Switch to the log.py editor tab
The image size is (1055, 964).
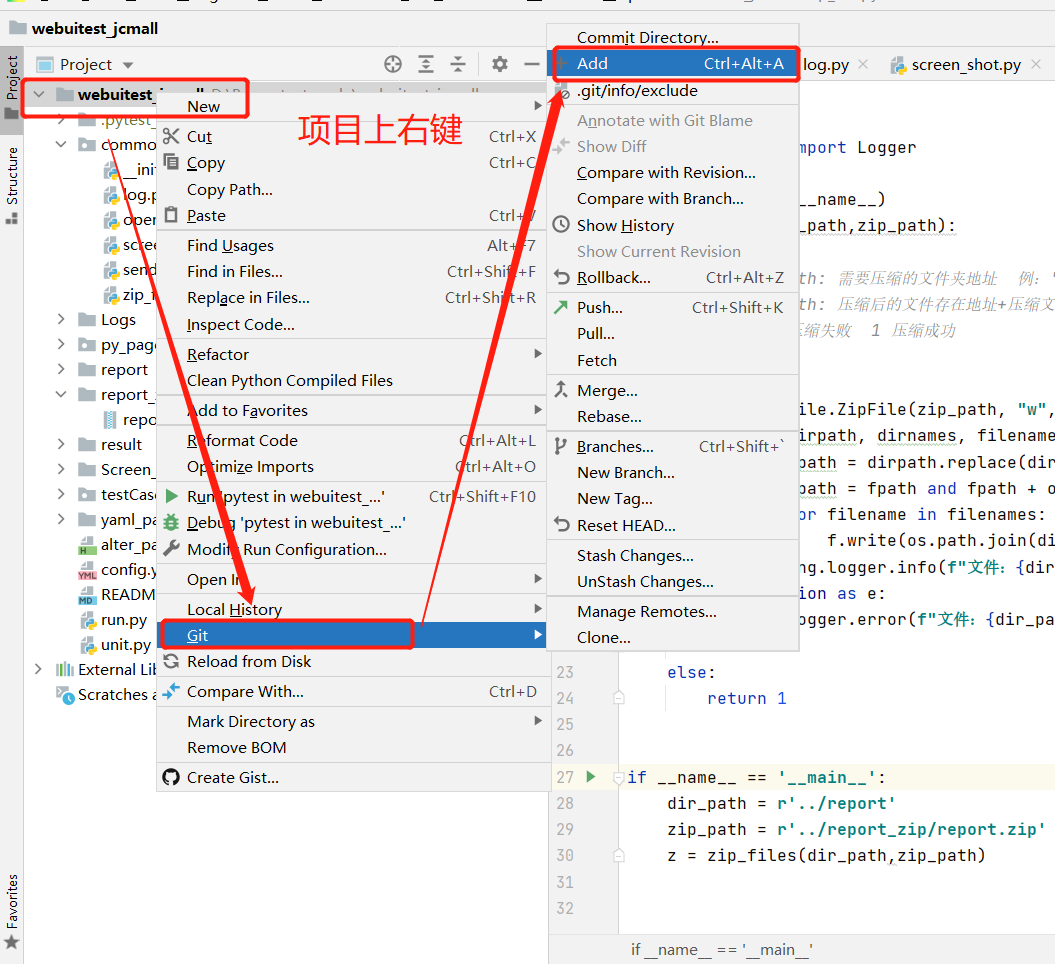click(x=826, y=65)
